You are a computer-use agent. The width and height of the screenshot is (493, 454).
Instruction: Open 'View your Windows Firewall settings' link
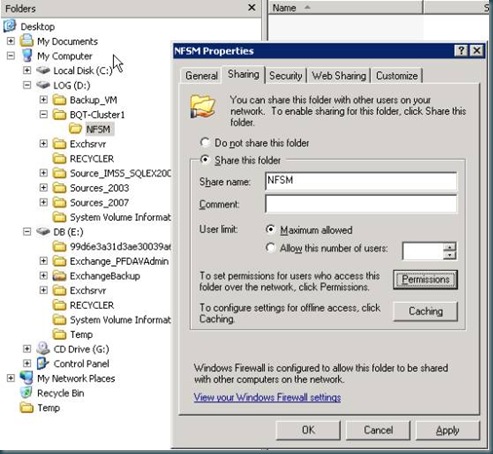coord(267,397)
